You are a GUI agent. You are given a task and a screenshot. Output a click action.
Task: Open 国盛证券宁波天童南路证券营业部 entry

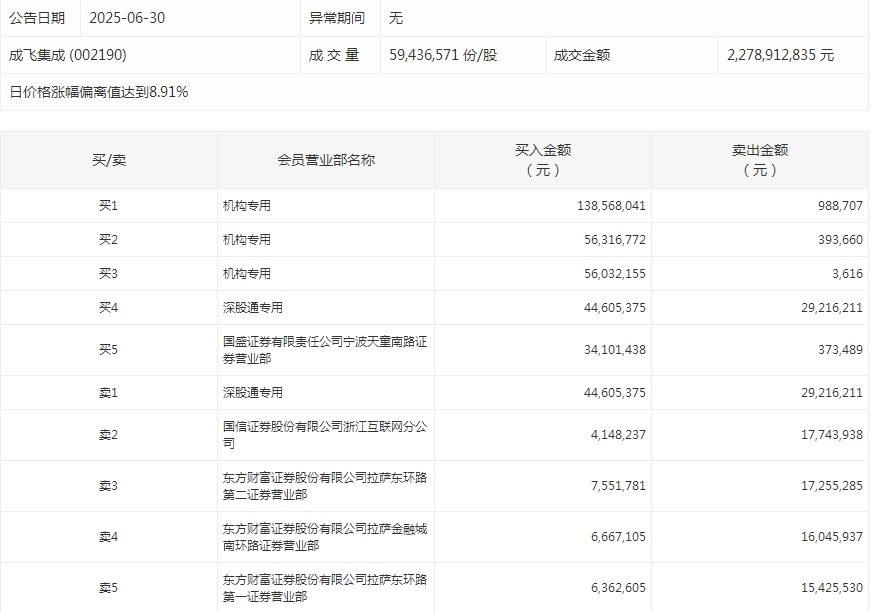[x=320, y=350]
